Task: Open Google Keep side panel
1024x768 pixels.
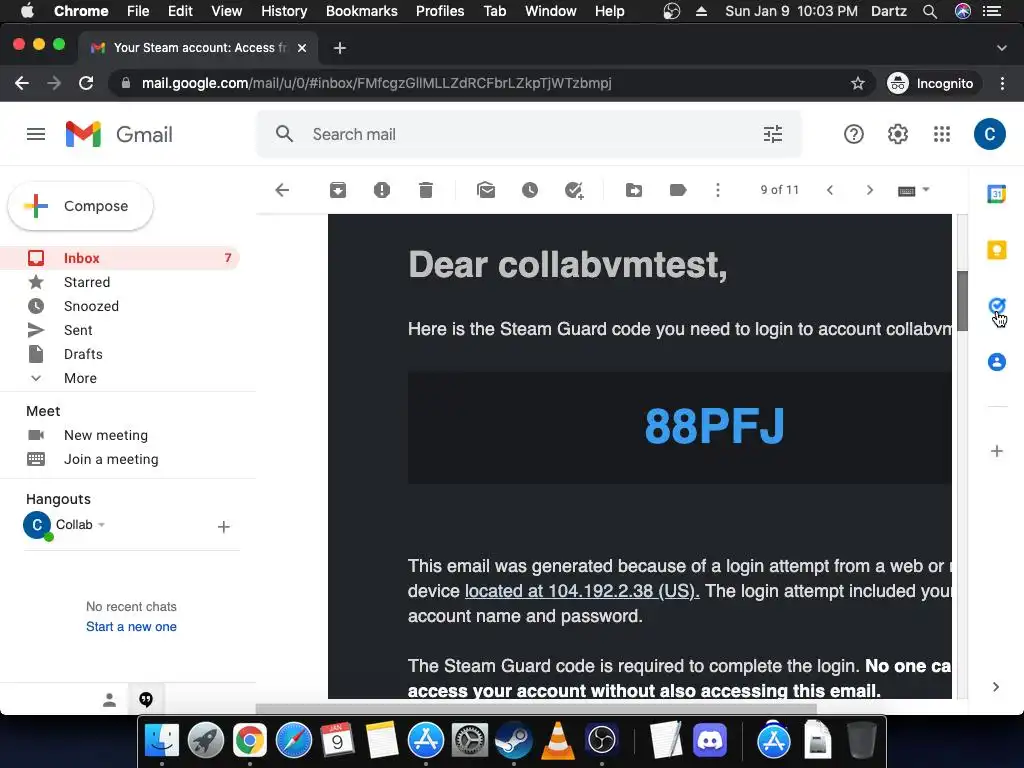Action: pos(997,250)
